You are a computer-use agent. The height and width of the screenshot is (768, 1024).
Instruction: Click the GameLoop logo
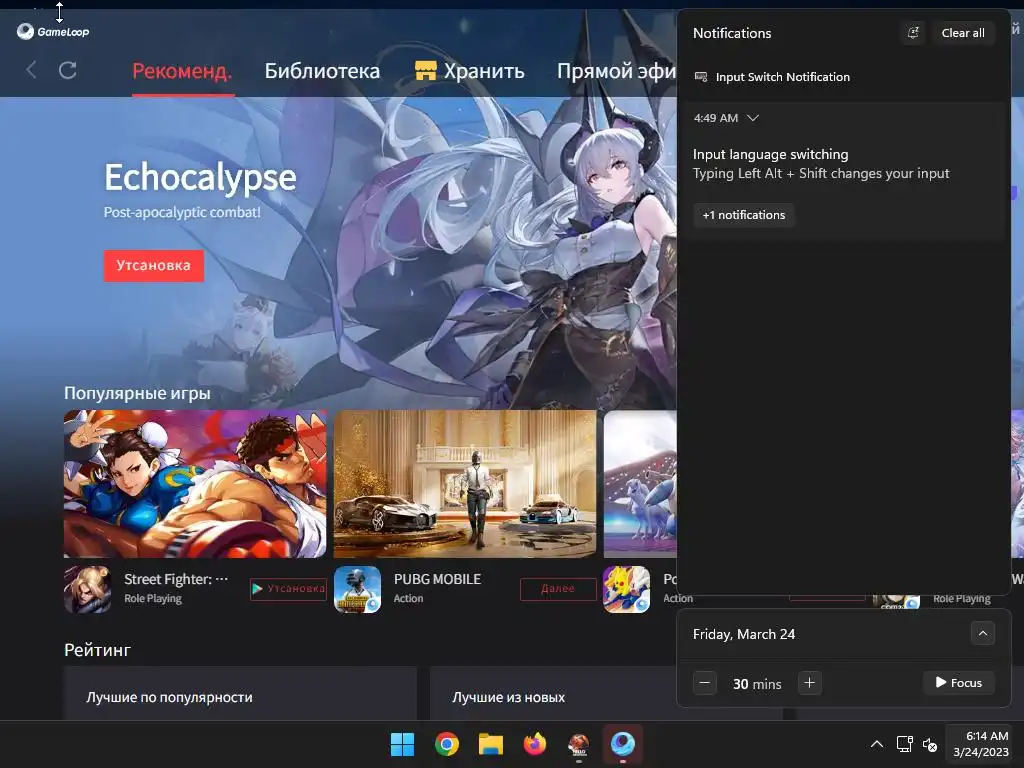(53, 31)
